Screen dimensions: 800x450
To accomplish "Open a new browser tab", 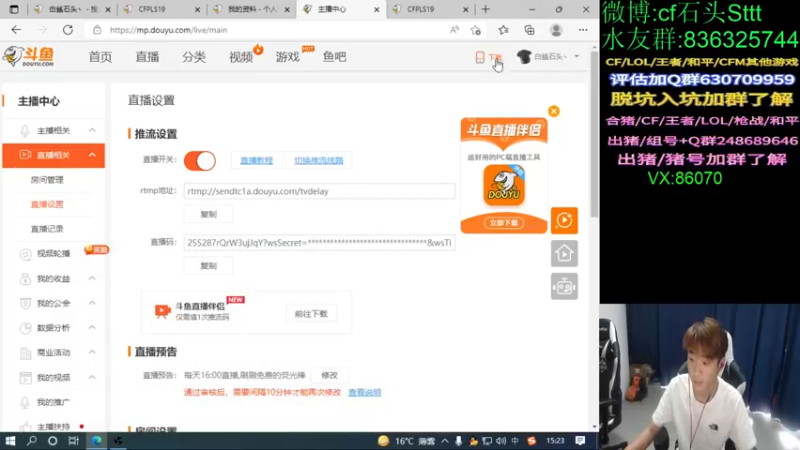I will click(x=486, y=9).
